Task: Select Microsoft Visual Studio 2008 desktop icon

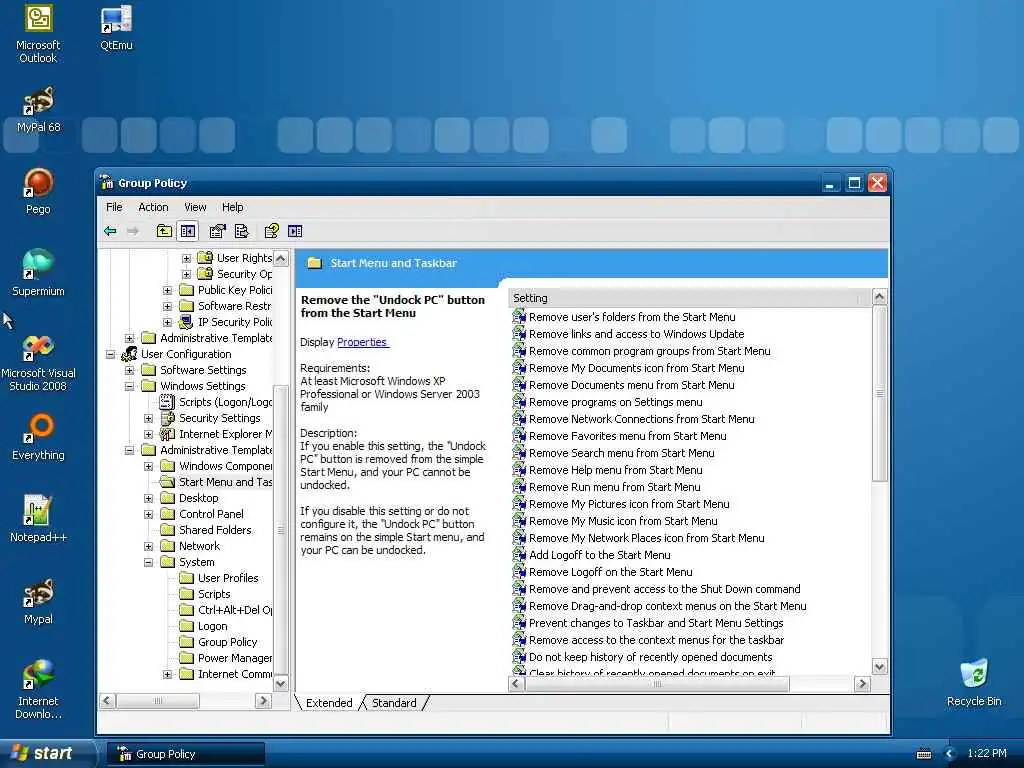Action: point(38,362)
